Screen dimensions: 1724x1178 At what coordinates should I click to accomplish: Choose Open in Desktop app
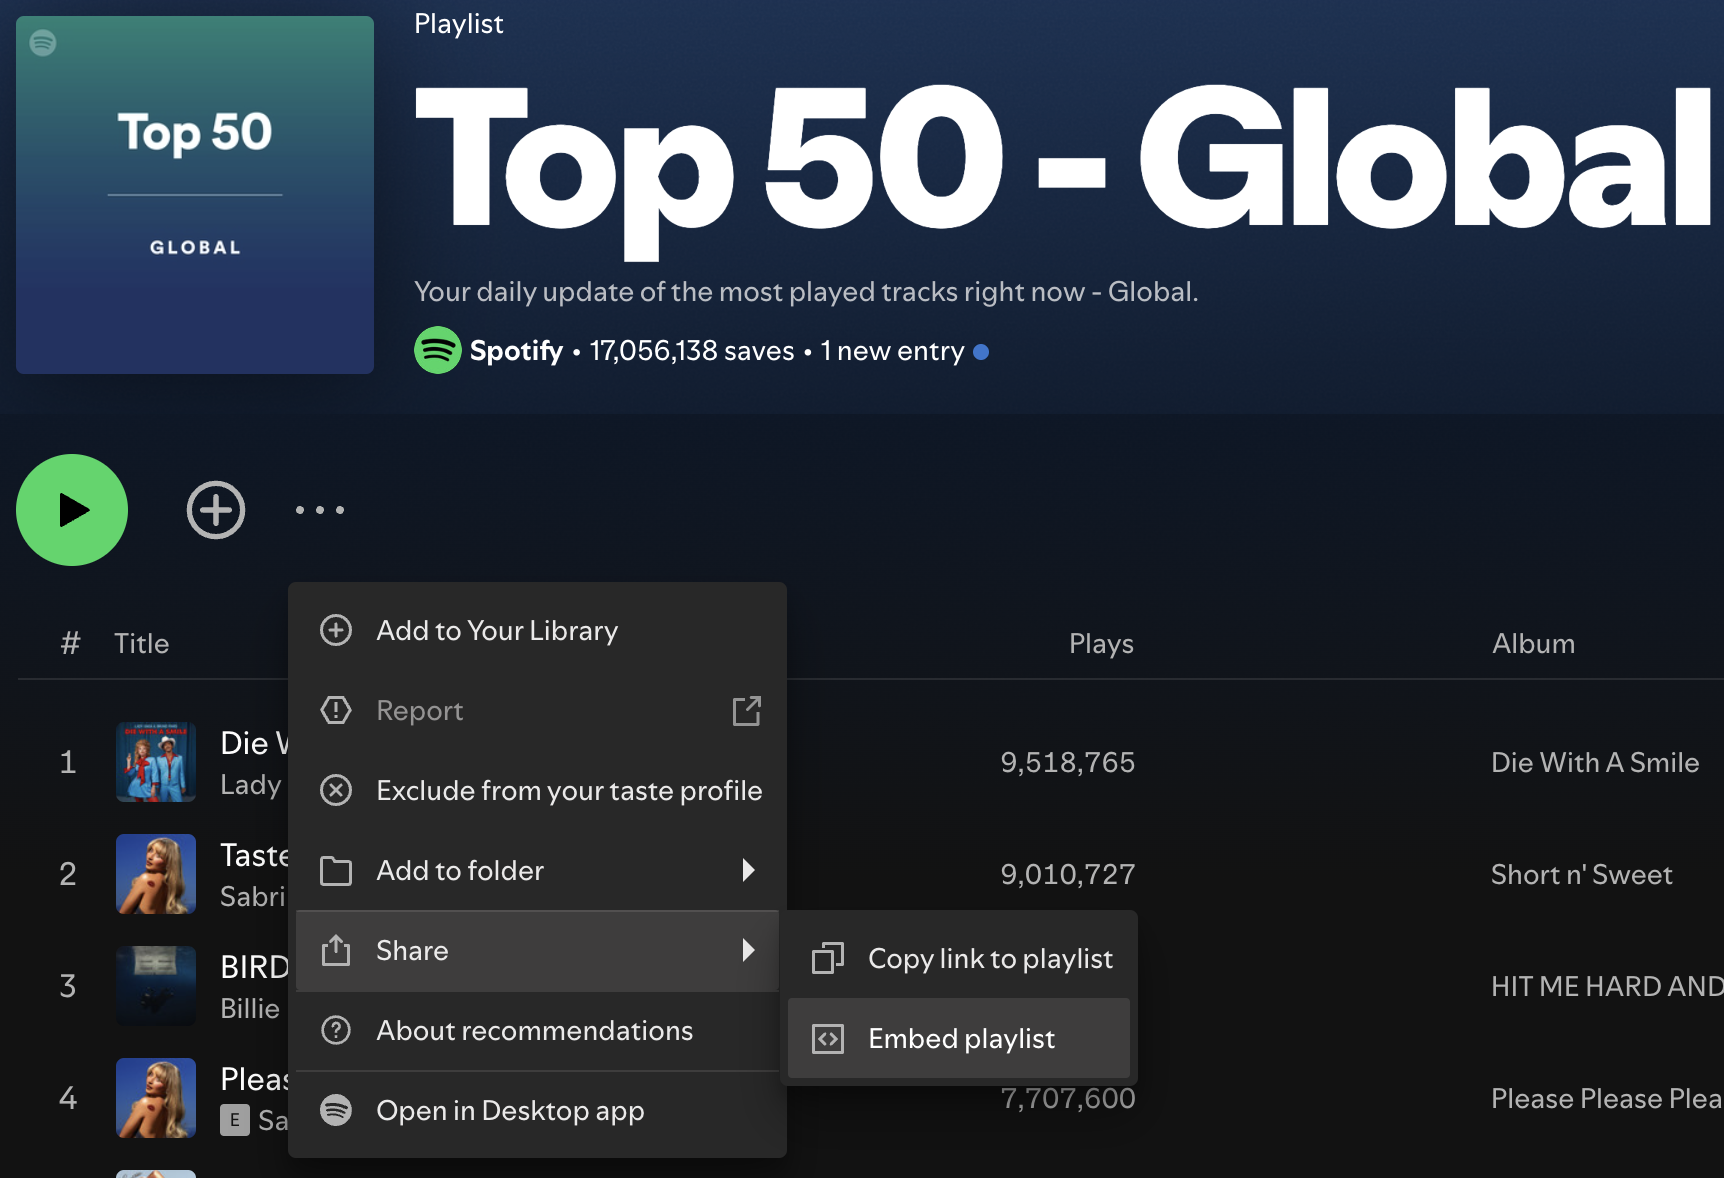[x=510, y=1111]
